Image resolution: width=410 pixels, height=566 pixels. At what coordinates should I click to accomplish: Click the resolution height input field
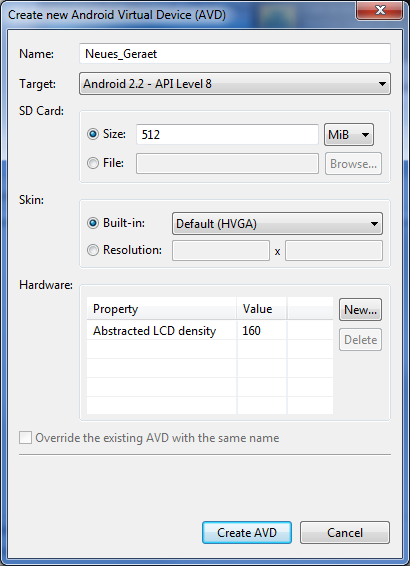point(334,251)
